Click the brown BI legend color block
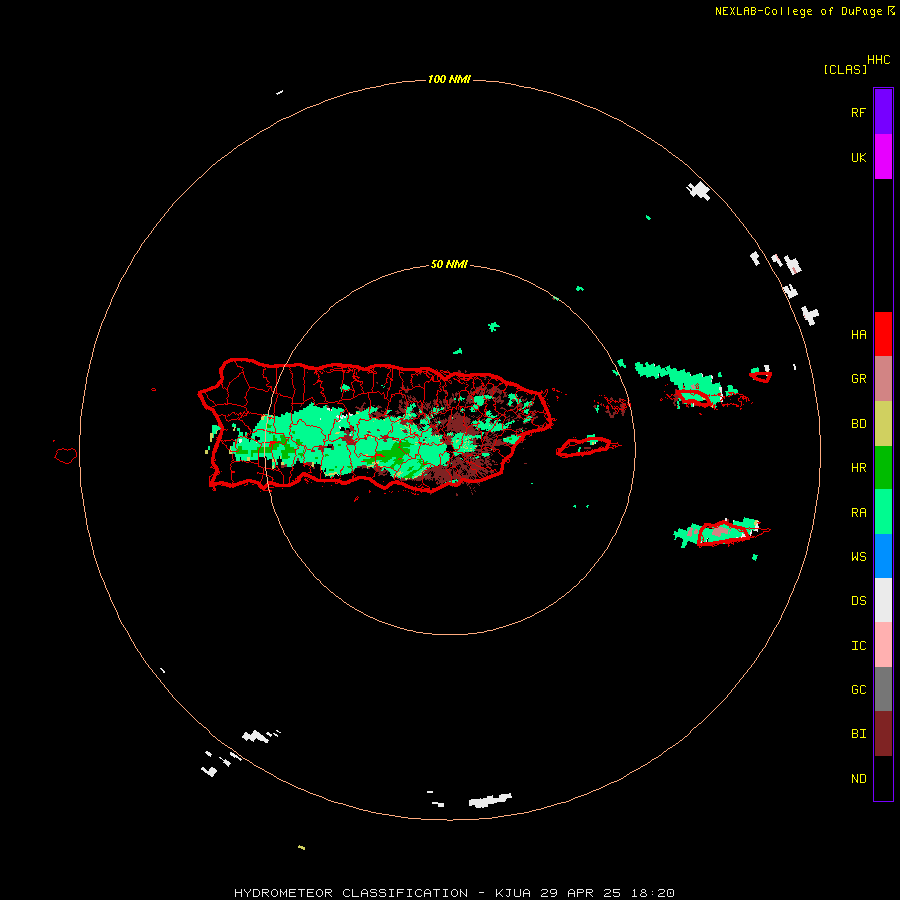This screenshot has width=900, height=900. coord(883,734)
